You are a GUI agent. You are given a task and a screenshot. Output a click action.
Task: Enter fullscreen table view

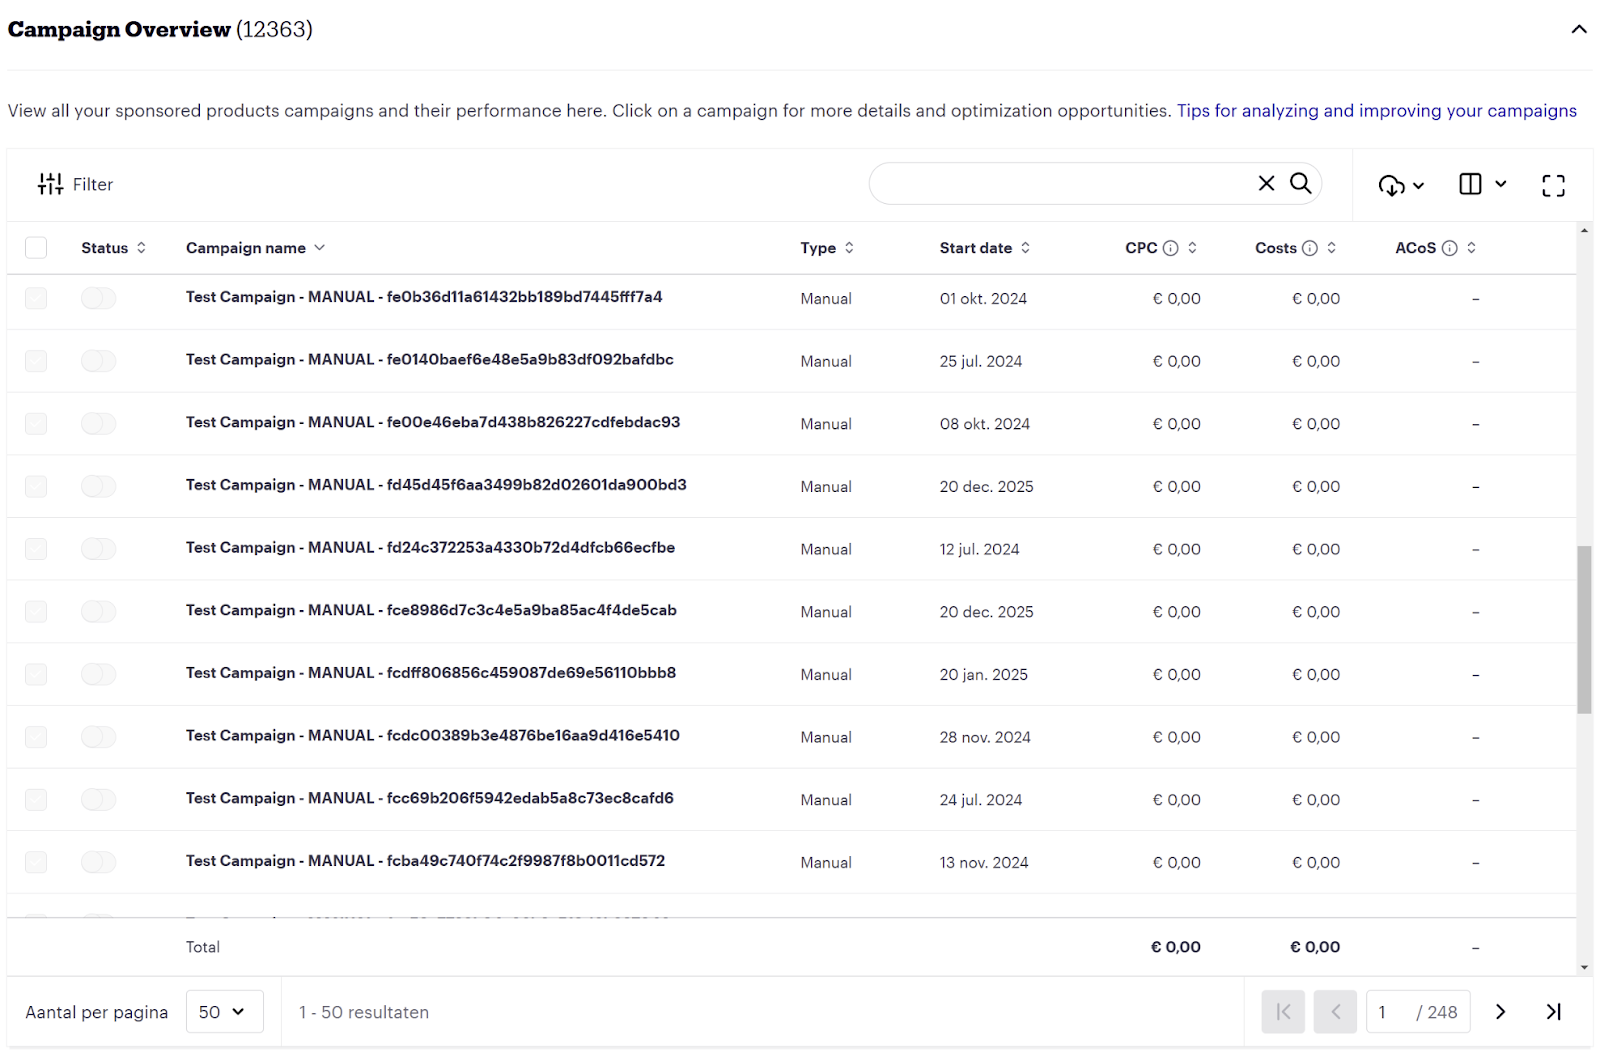click(x=1553, y=185)
